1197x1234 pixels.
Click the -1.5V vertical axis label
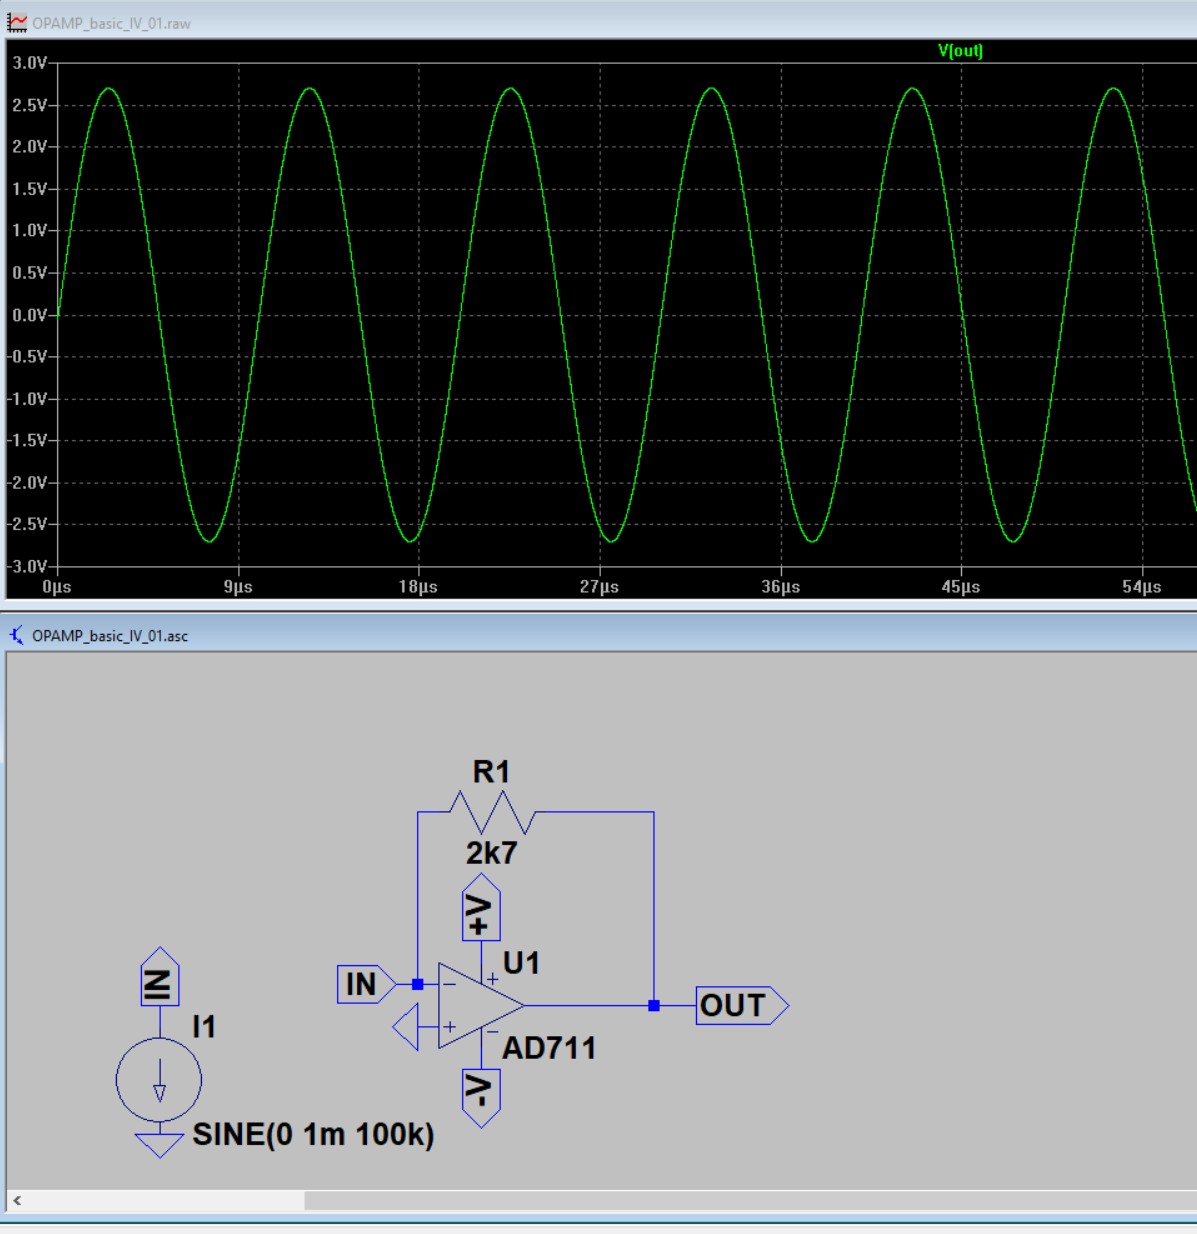point(28,441)
